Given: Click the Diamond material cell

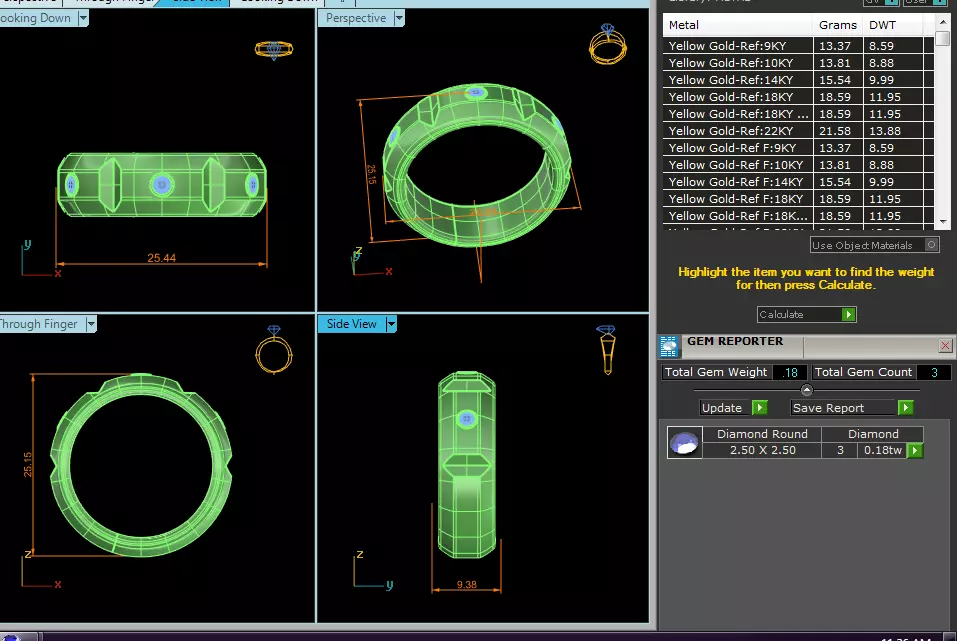Looking at the screenshot, I should [873, 434].
